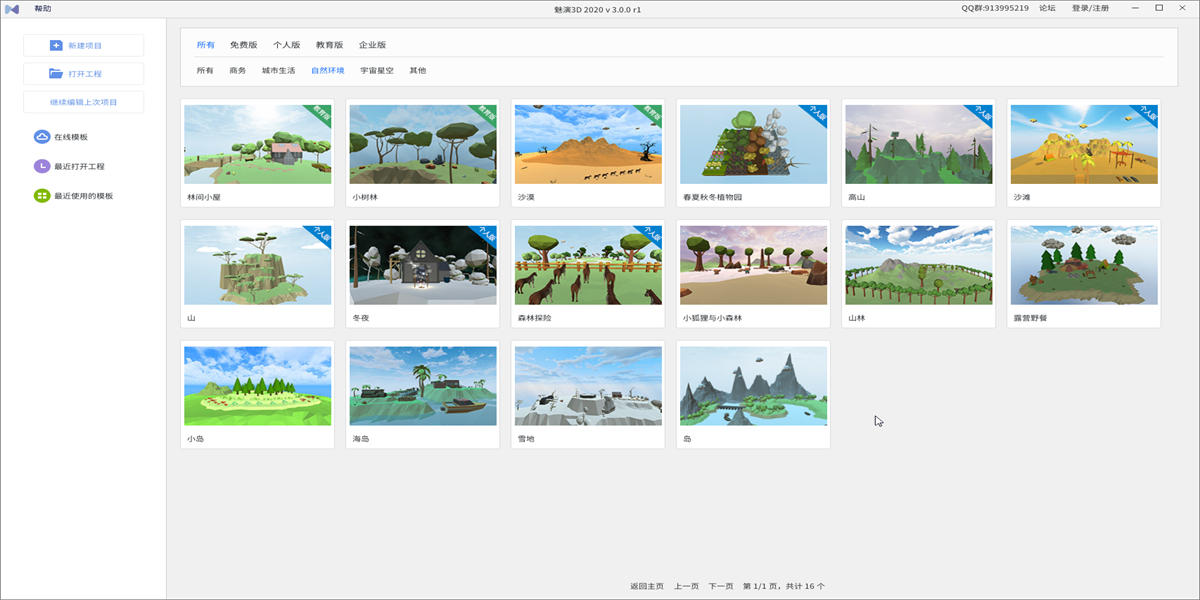Click the app logo in title bar
This screenshot has height=600, width=1200.
coord(12,8)
